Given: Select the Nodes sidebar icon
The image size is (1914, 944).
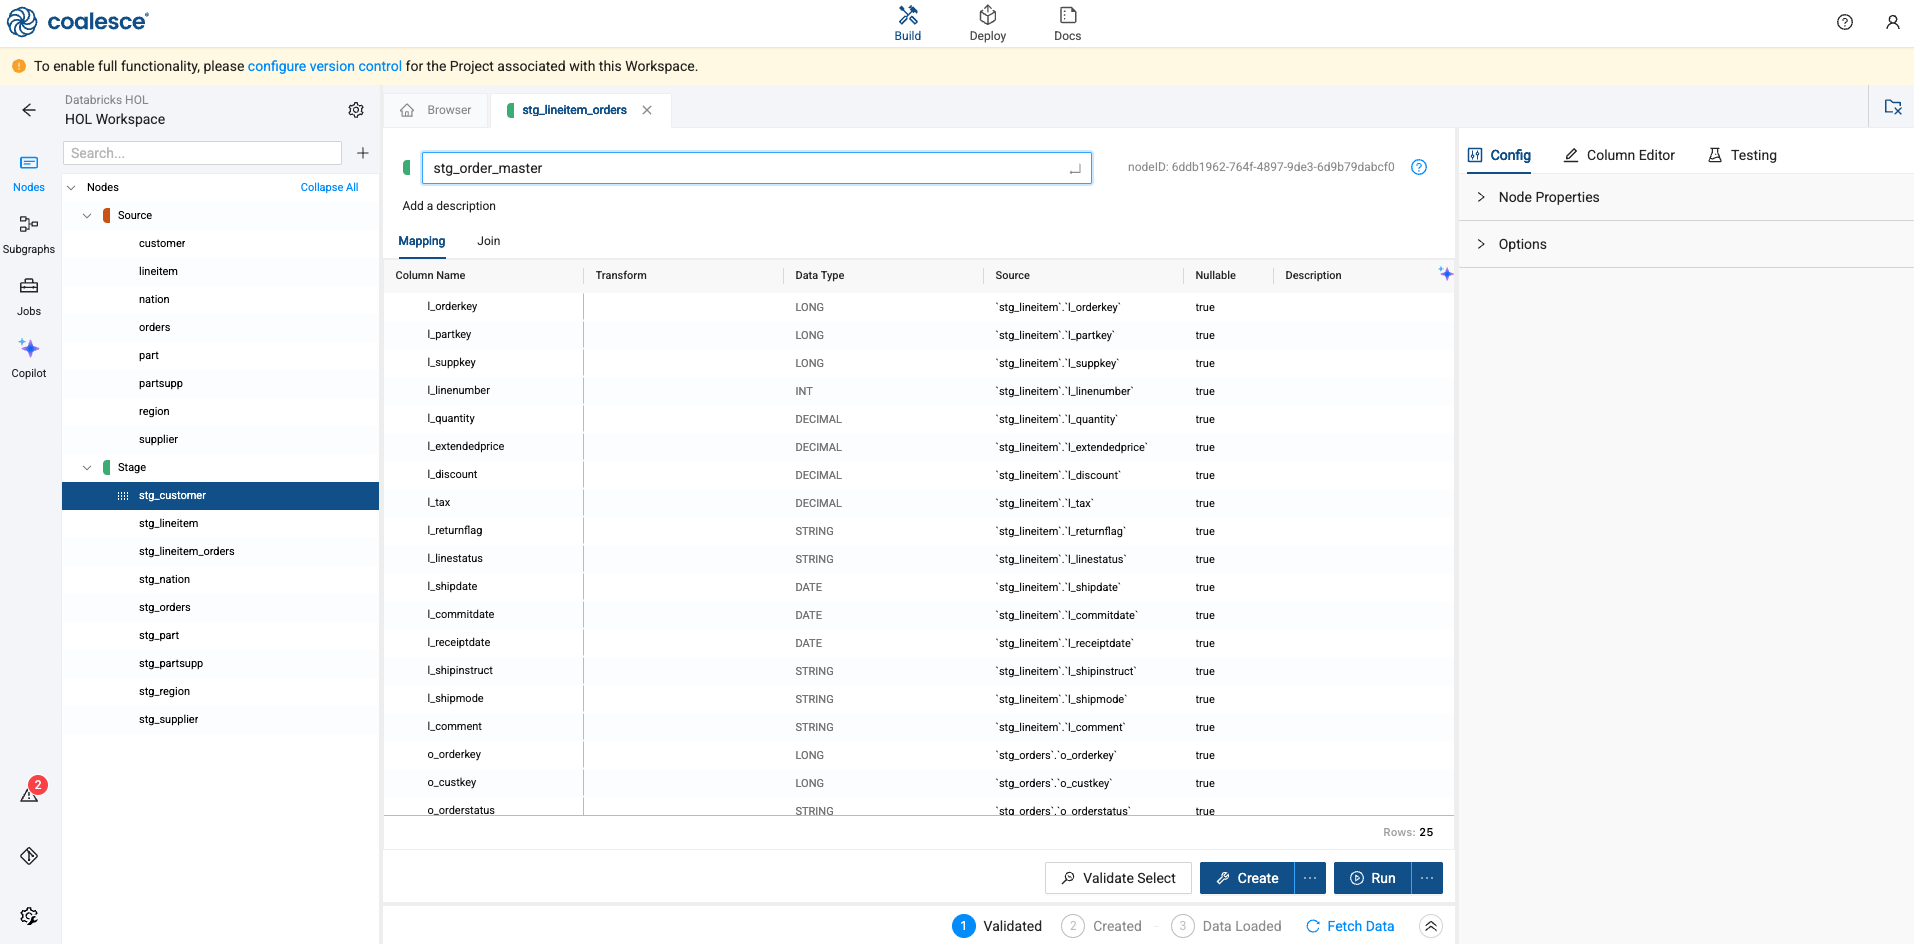Looking at the screenshot, I should (x=29, y=172).
